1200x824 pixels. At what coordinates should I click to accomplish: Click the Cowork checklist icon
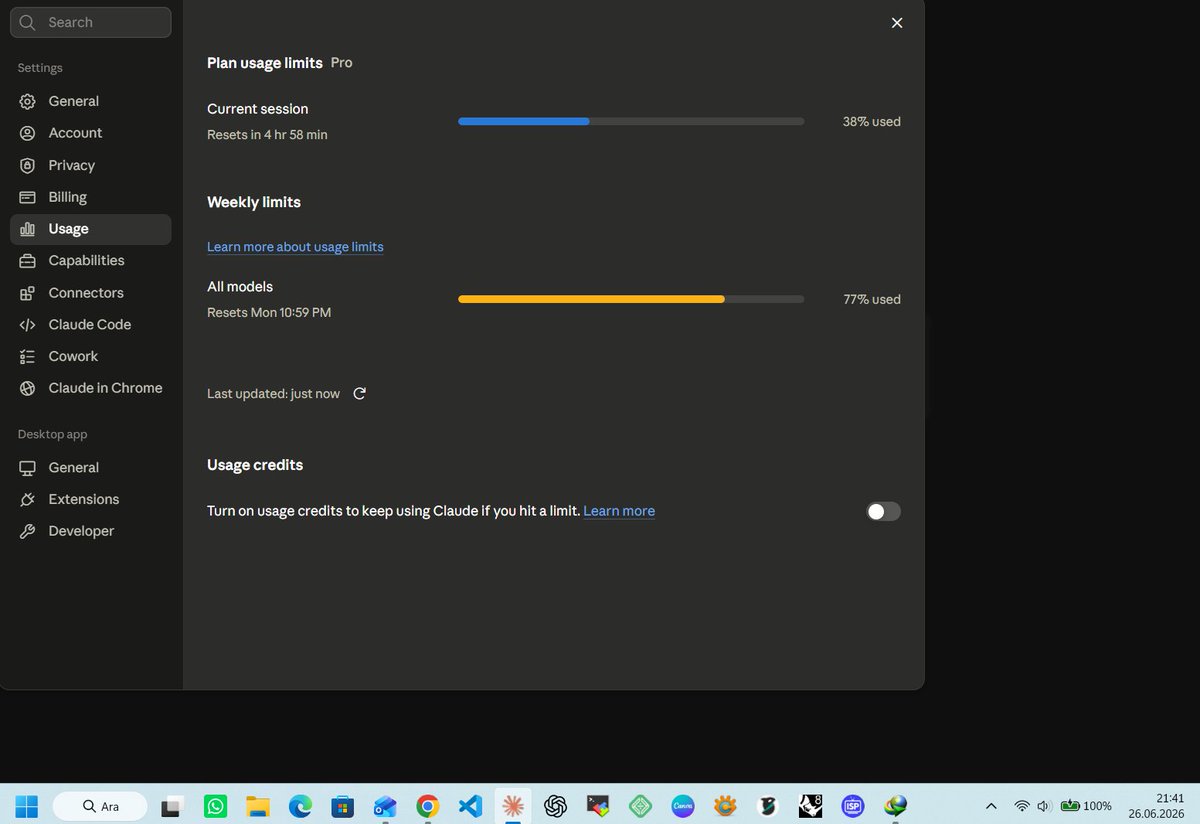[28, 357]
